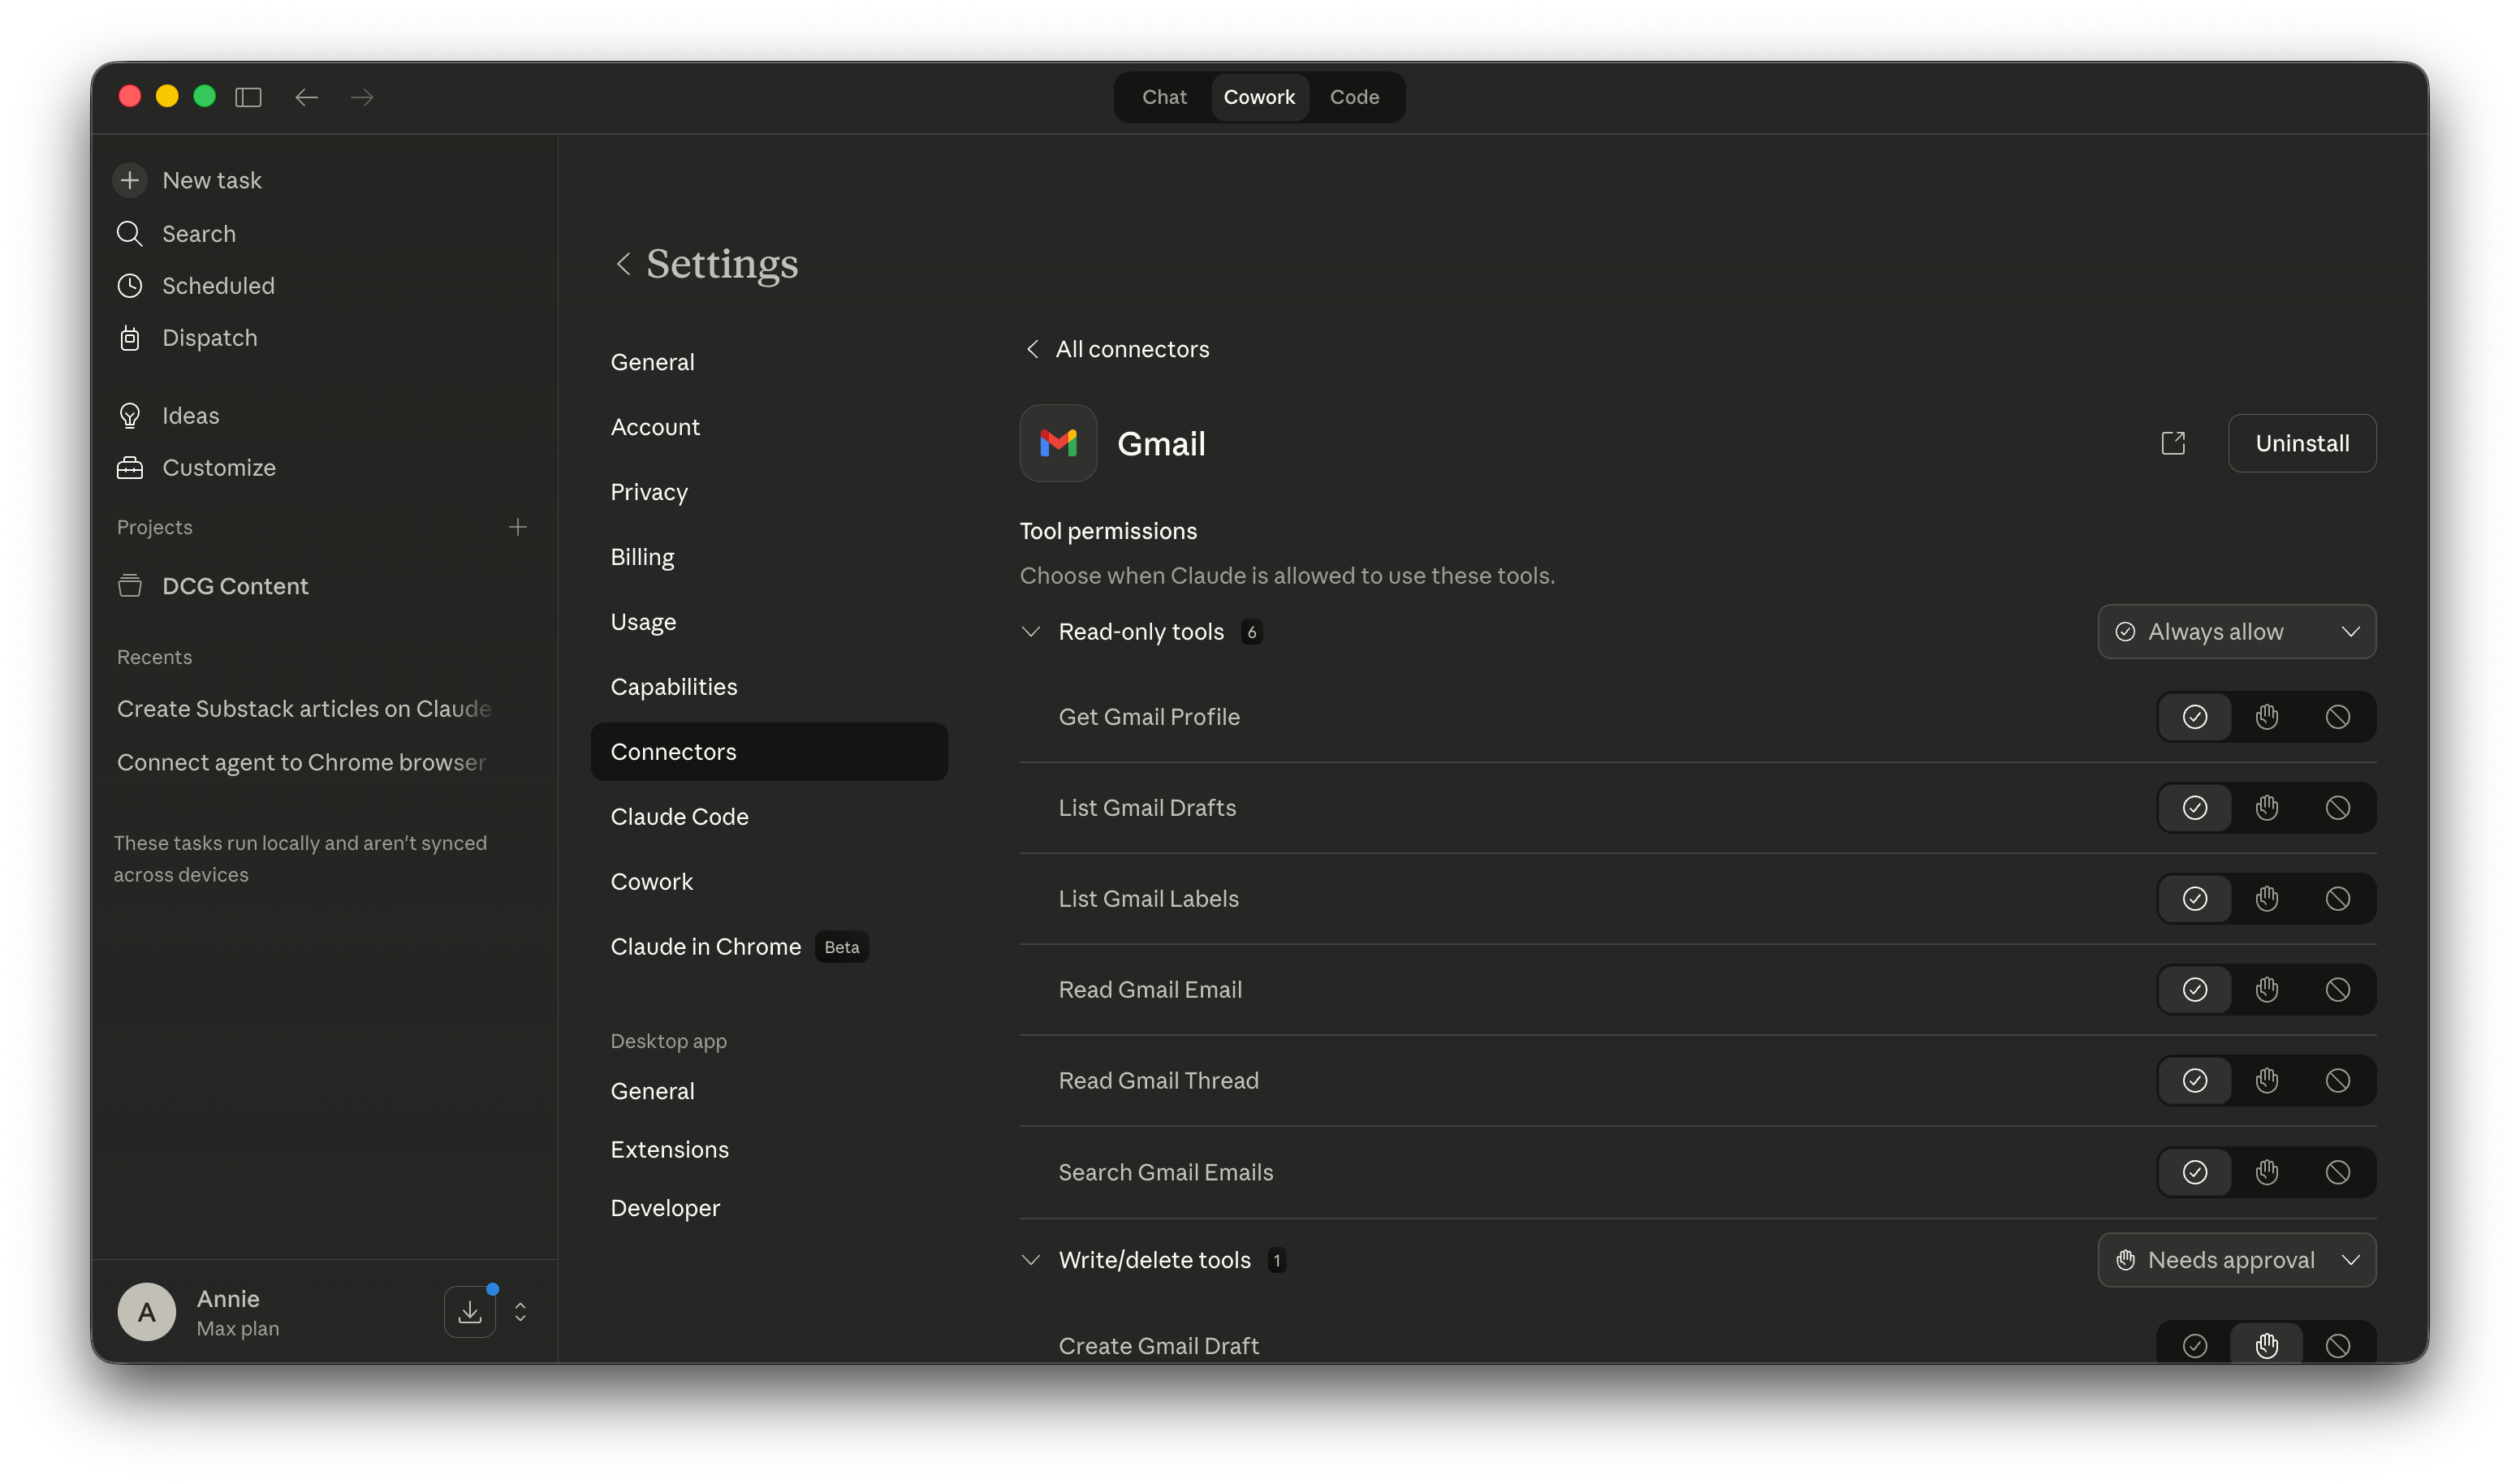Click the back navigation arrow in title bar
2520x1484 pixels.
[306, 97]
